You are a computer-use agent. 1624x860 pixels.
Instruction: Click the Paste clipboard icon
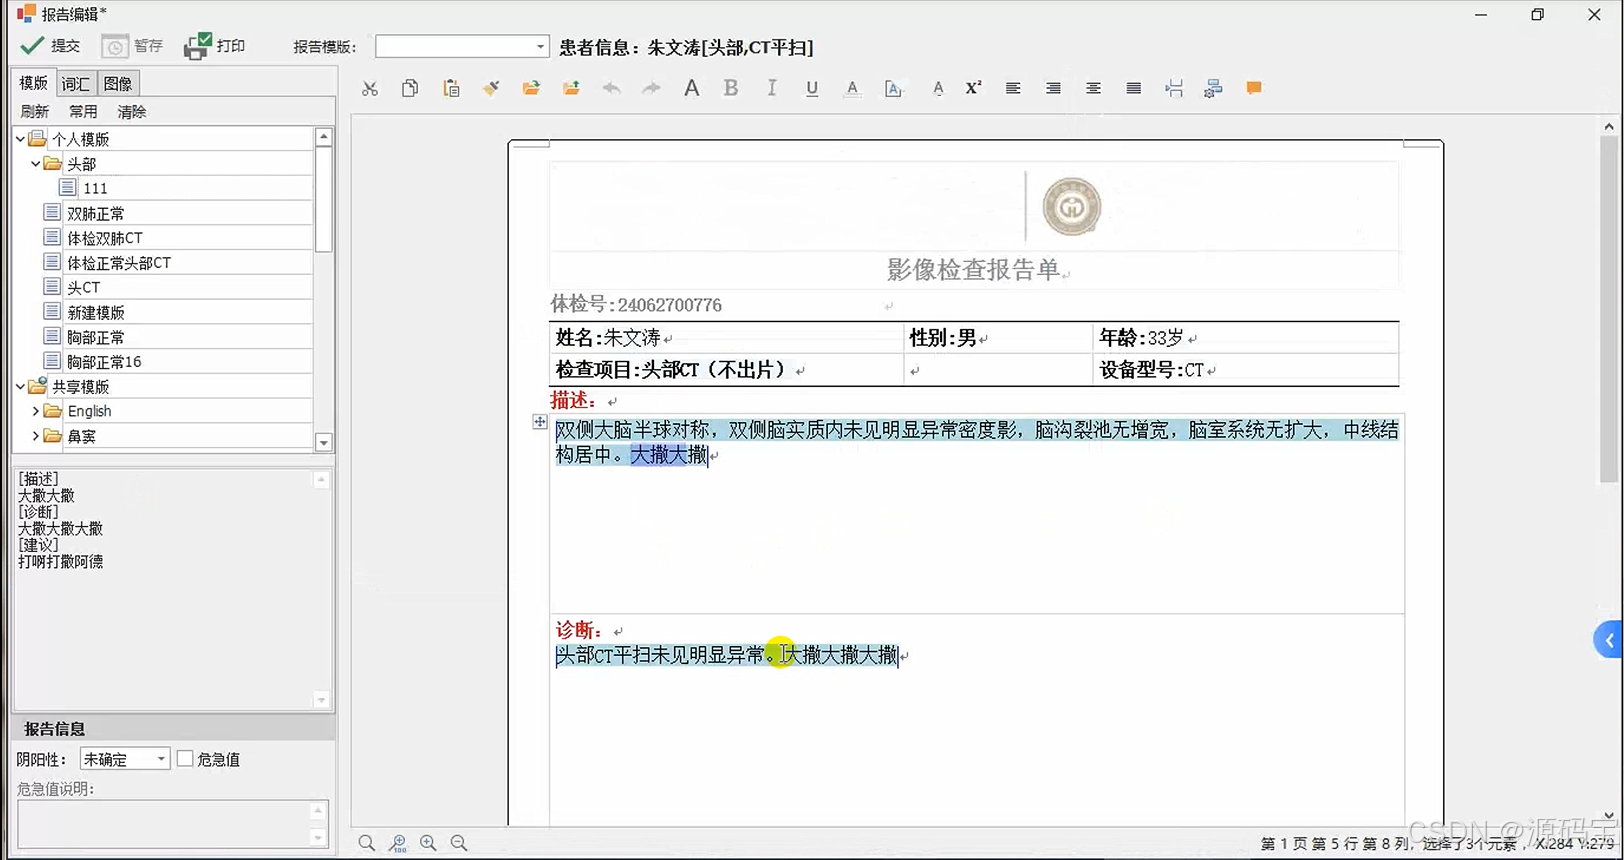tap(451, 89)
